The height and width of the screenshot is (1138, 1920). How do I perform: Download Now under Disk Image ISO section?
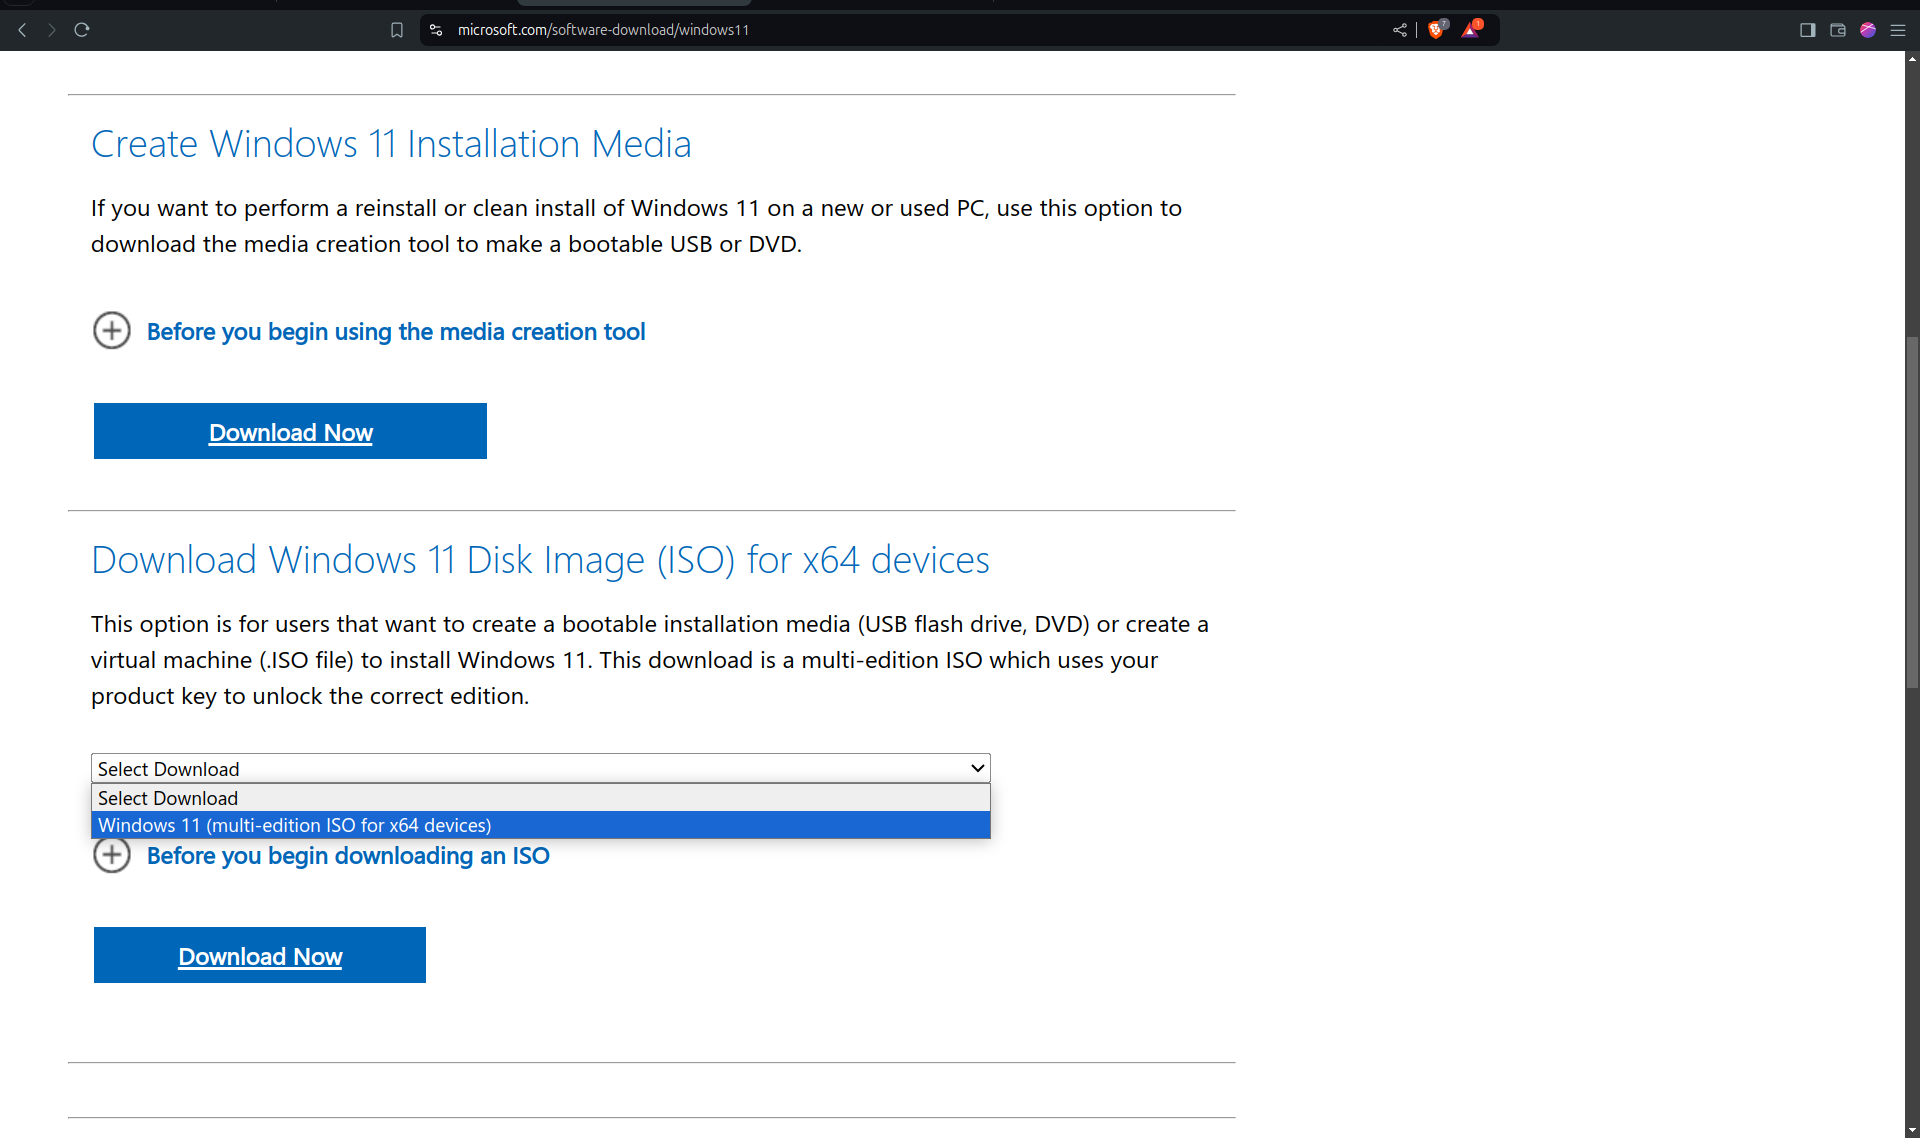tap(260, 955)
